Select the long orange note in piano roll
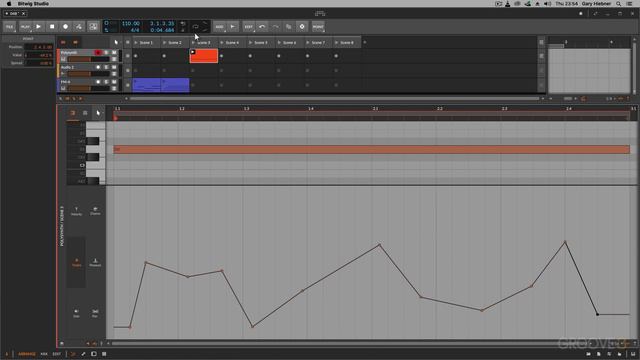Viewport: 640px width, 360px height. point(371,149)
